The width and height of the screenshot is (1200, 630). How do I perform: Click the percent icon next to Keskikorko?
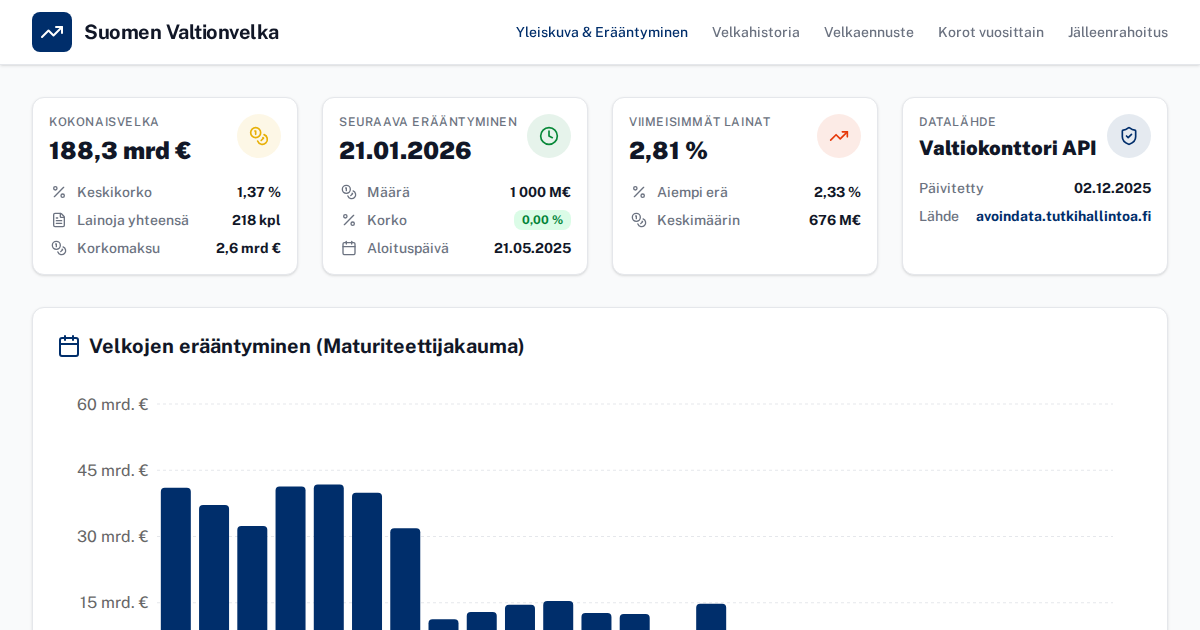pos(59,192)
